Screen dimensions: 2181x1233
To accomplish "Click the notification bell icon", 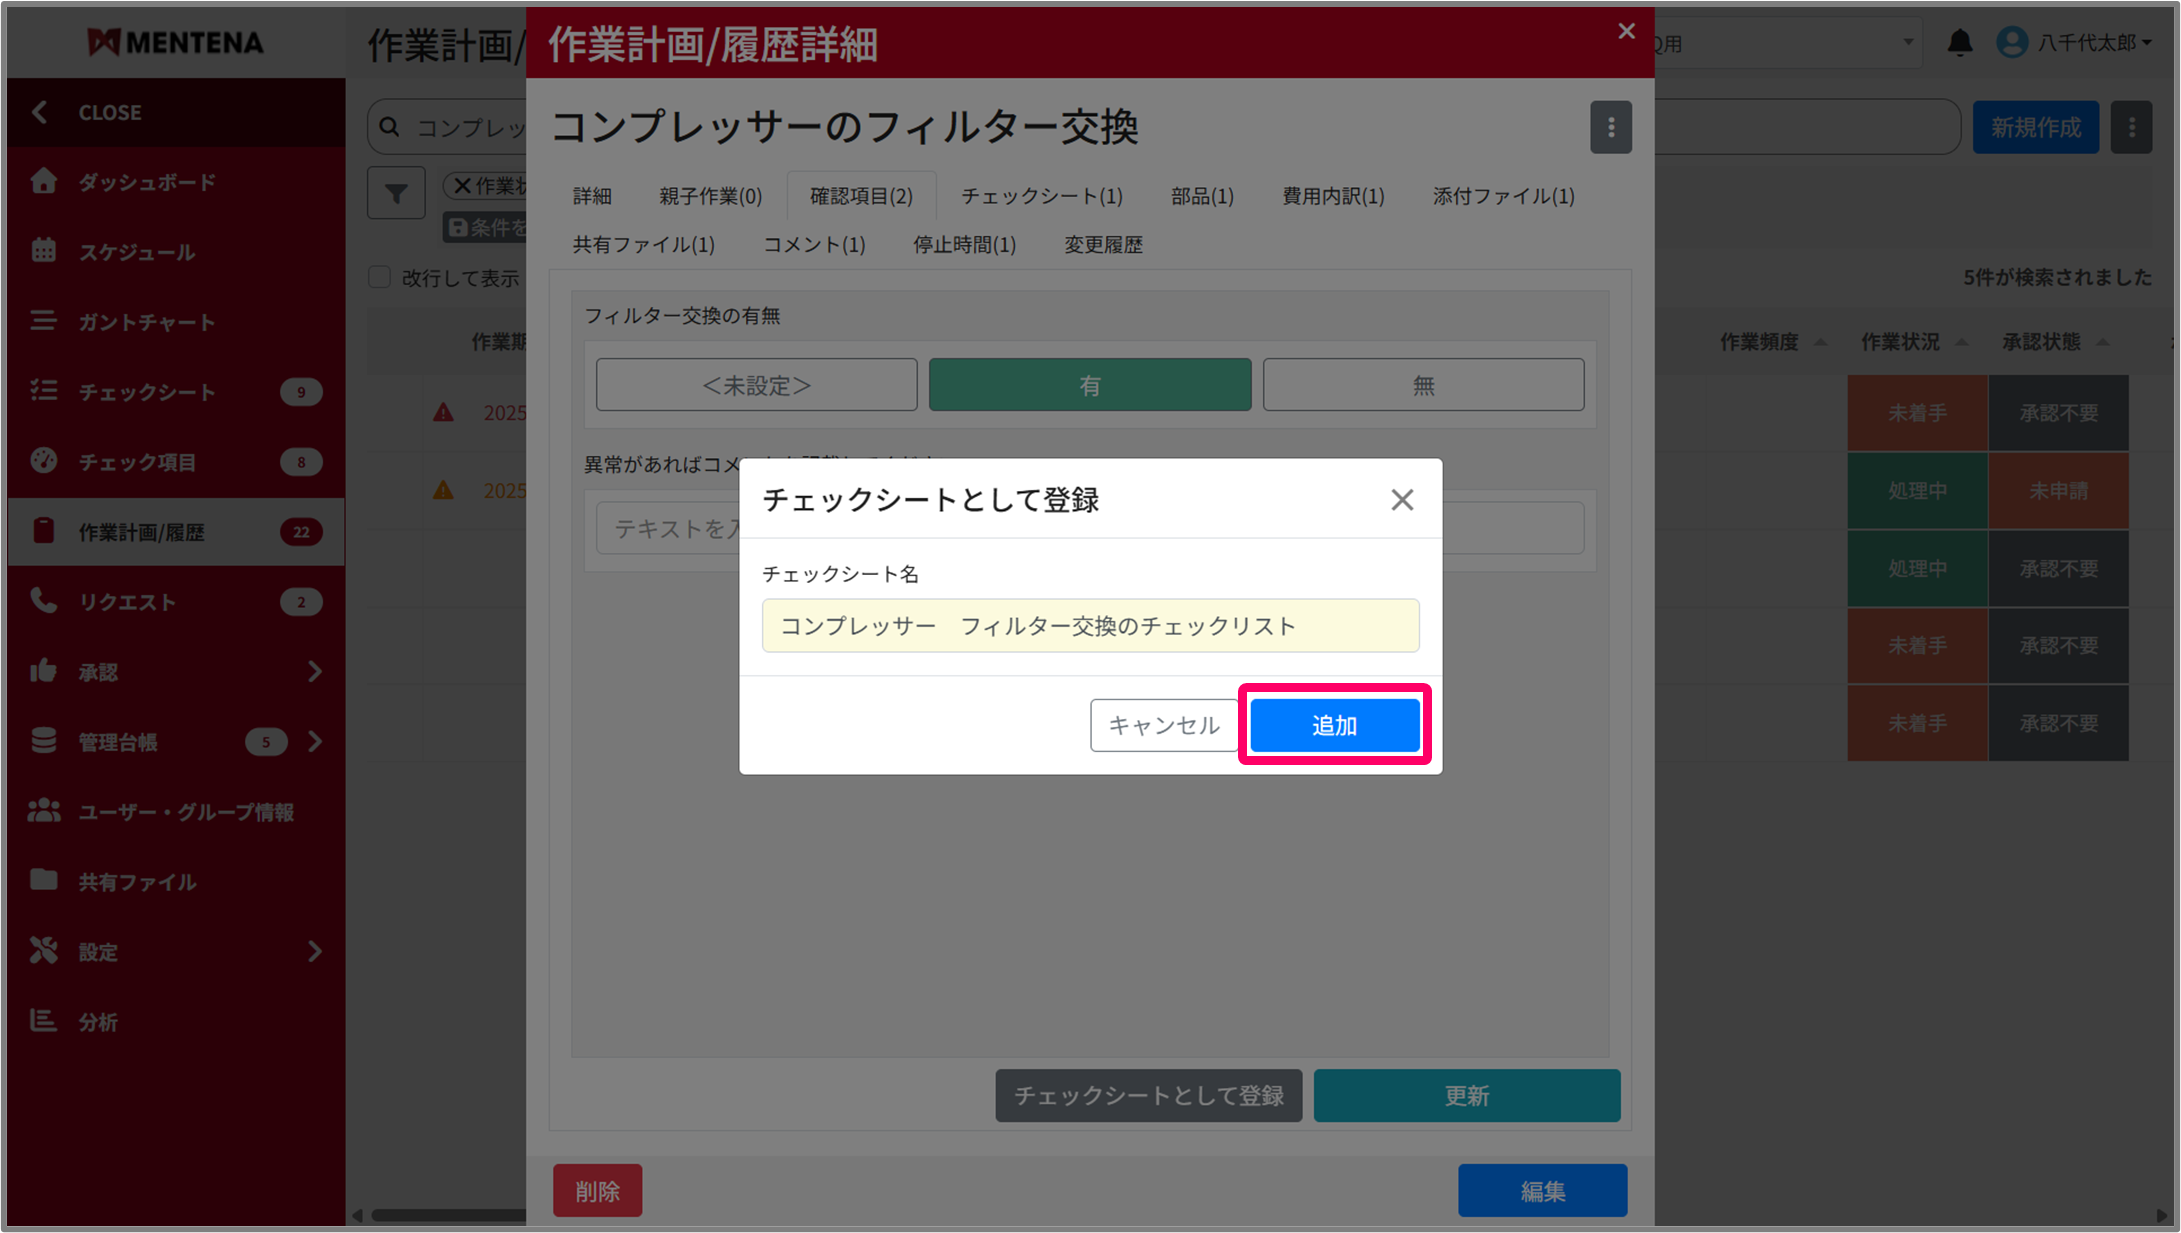I will pos(1959,43).
